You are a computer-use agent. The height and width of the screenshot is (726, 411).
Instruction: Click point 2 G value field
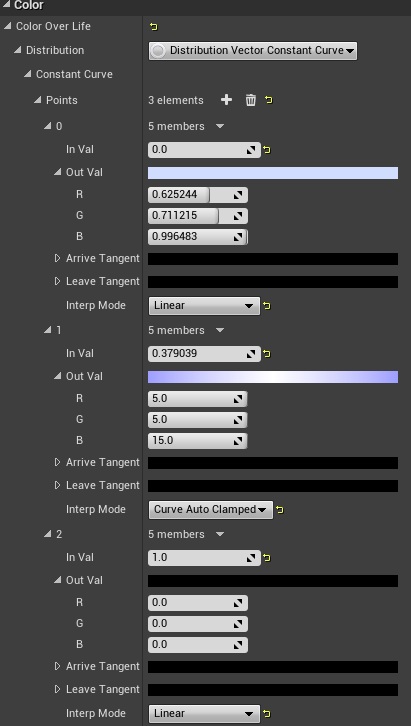(198, 624)
